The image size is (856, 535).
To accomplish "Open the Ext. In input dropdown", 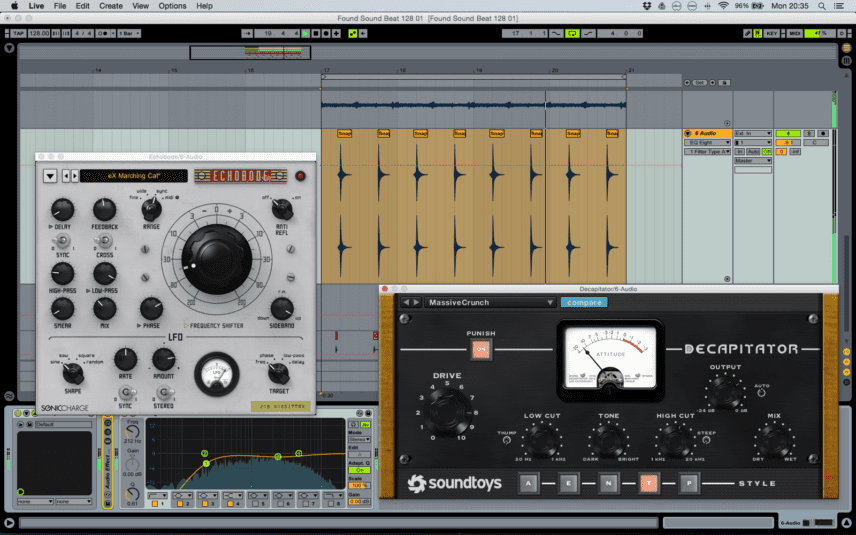I will pyautogui.click(x=753, y=133).
